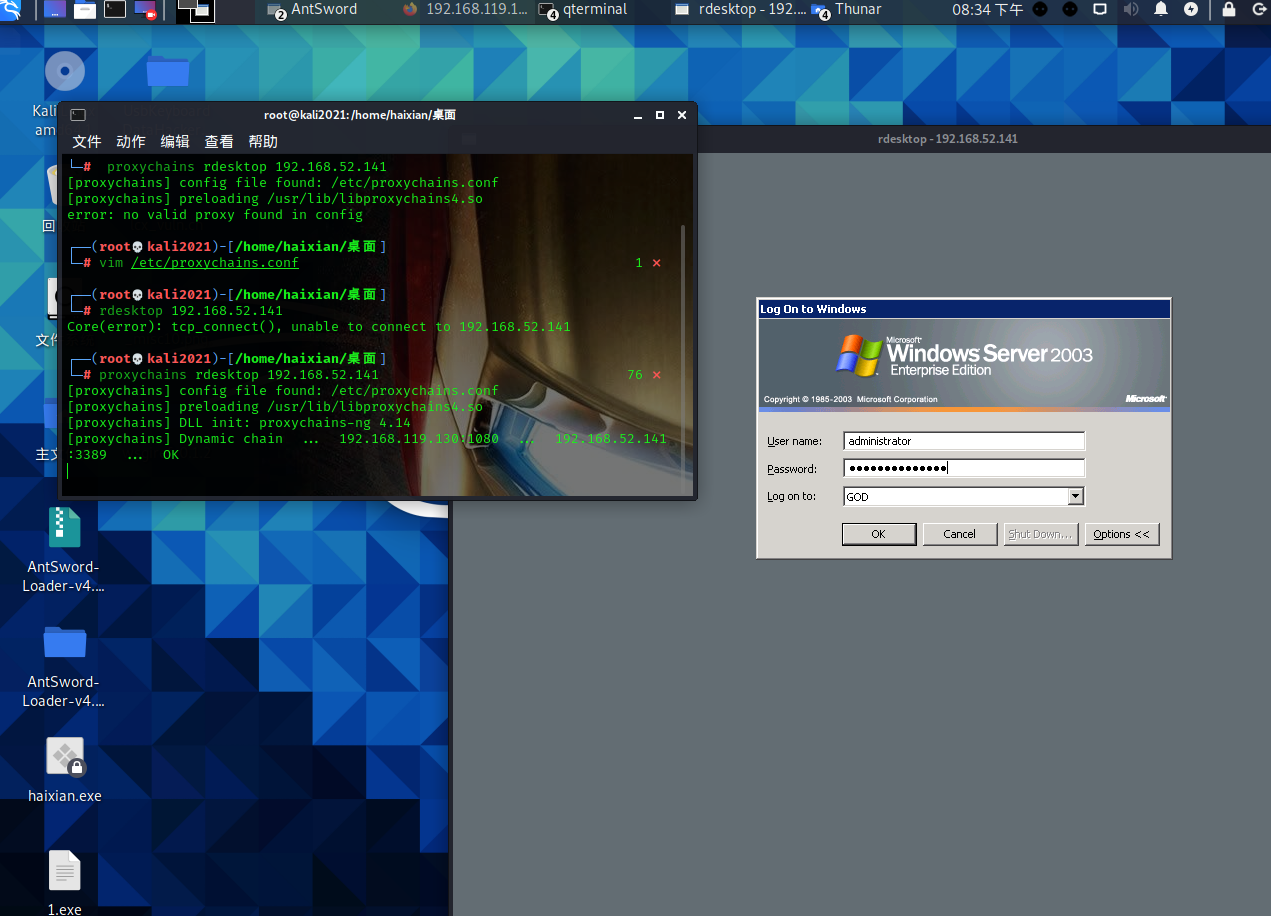Click the 'DLL init: proxychains-ng 4.14' line
This screenshot has width=1271, height=916.
239,423
